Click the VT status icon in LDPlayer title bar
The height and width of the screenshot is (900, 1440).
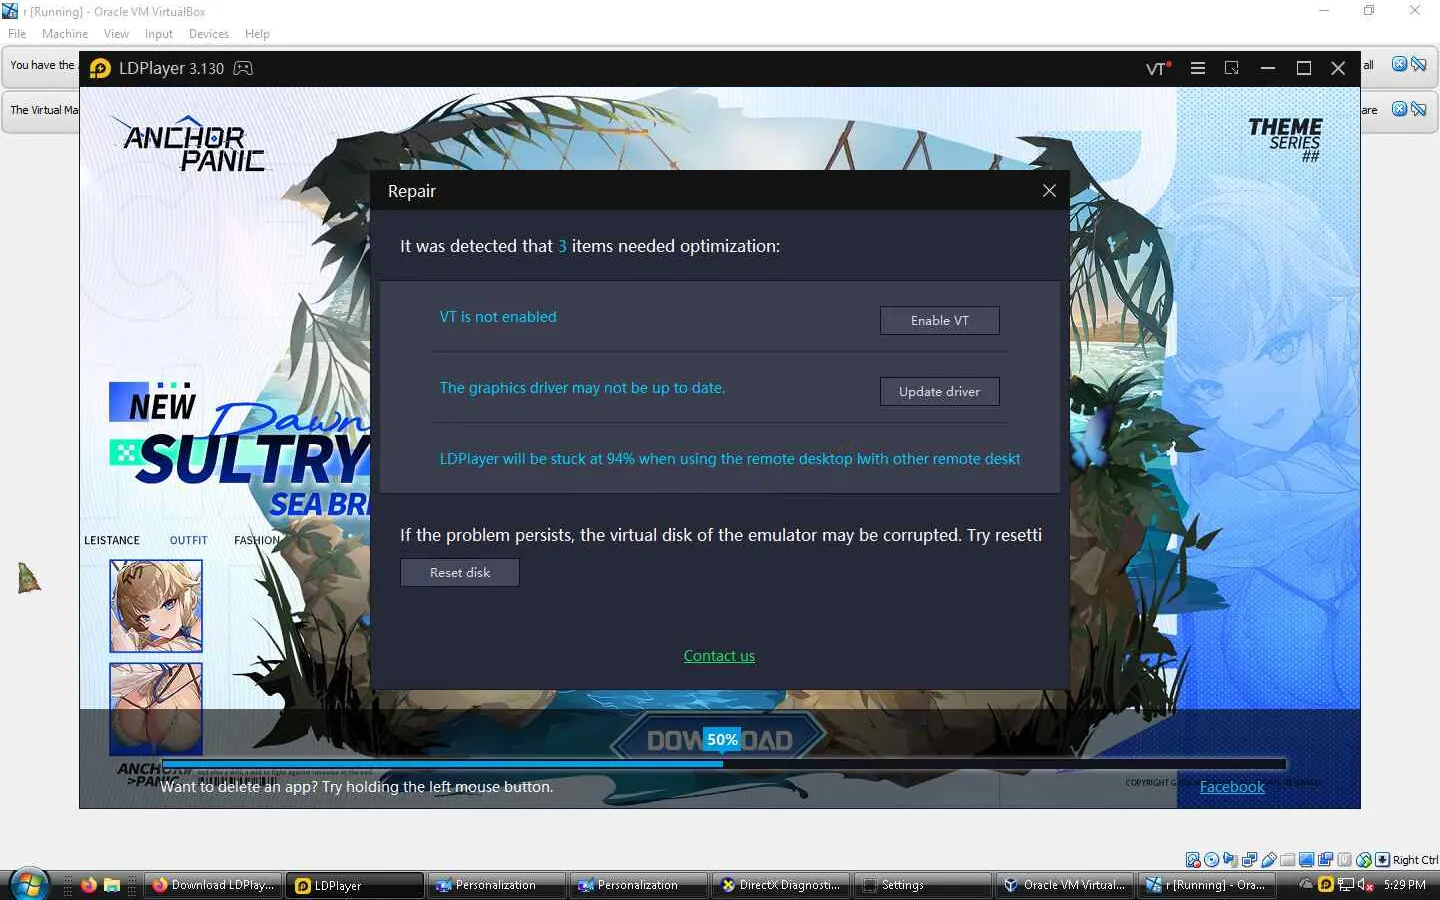click(1158, 68)
